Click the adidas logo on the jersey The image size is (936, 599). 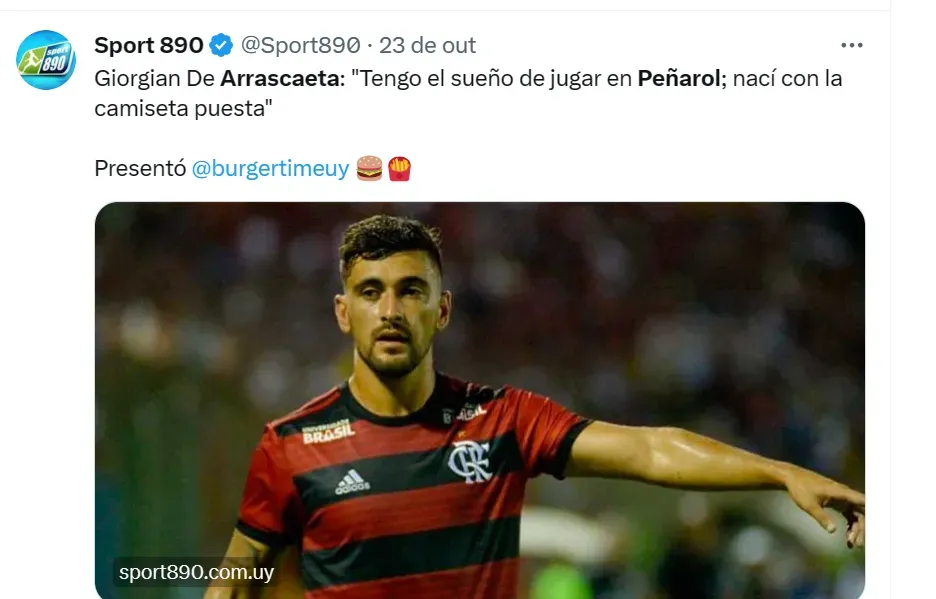tap(352, 483)
